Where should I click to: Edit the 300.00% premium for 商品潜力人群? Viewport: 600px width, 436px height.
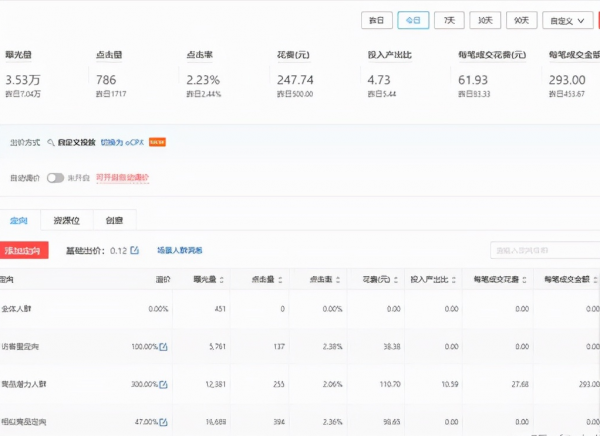(x=163, y=384)
